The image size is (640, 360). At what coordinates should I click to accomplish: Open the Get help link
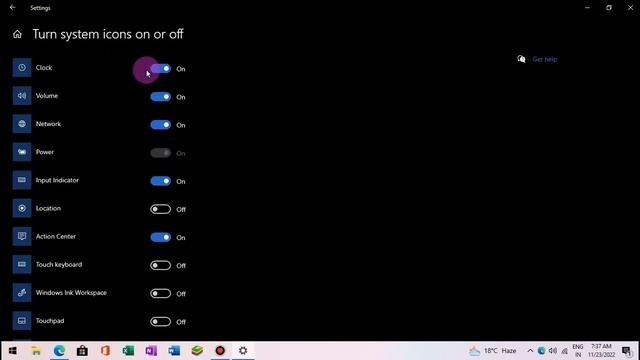544,59
